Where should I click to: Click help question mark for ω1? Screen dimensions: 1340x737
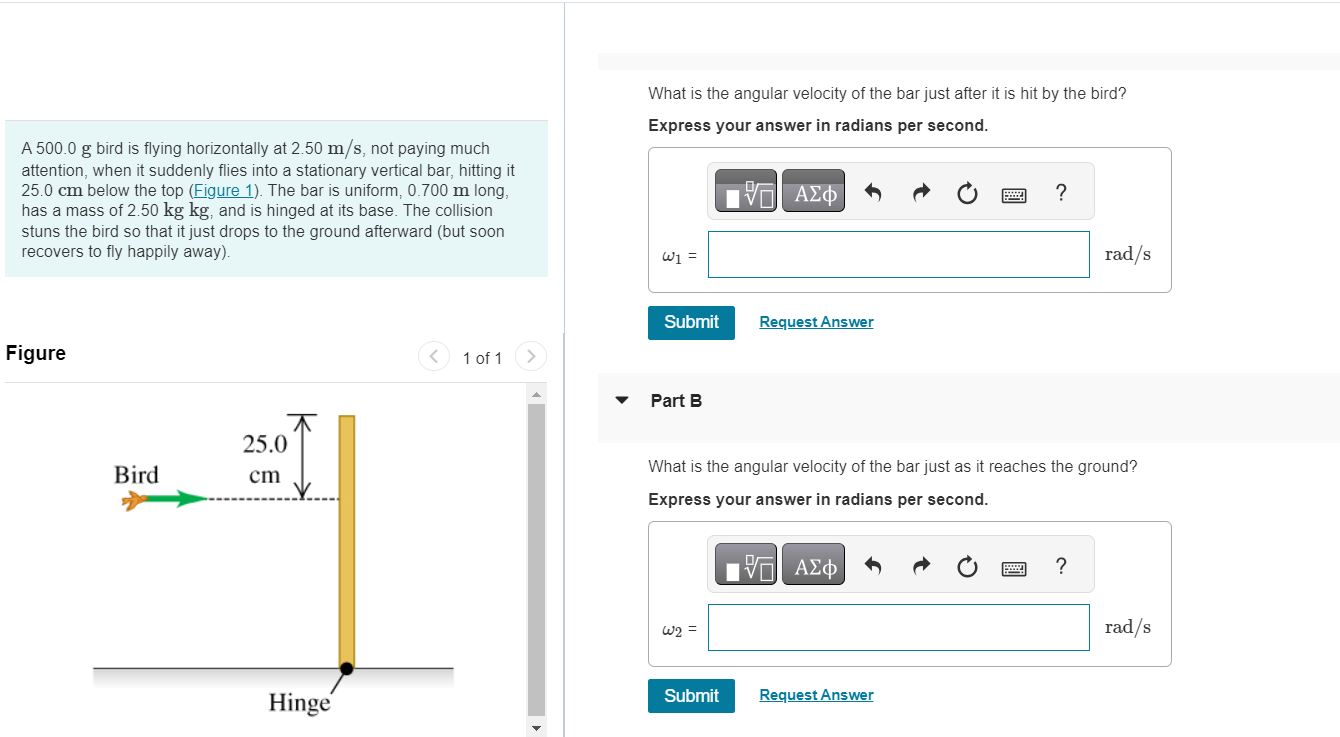point(1061,192)
